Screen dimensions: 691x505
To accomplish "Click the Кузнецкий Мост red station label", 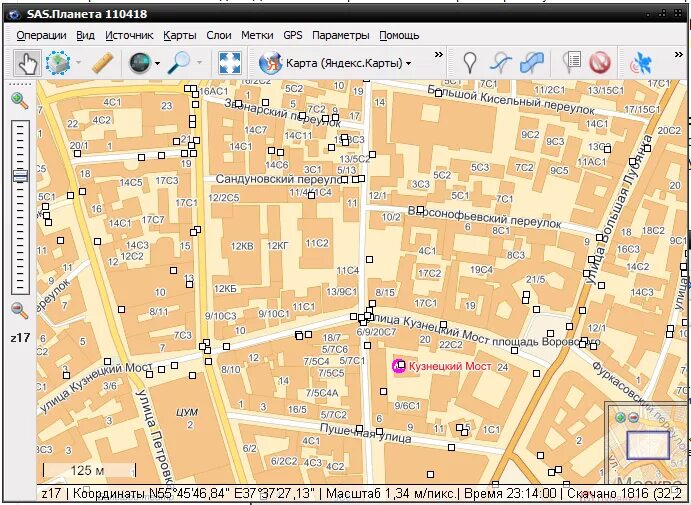I will click(x=450, y=366).
